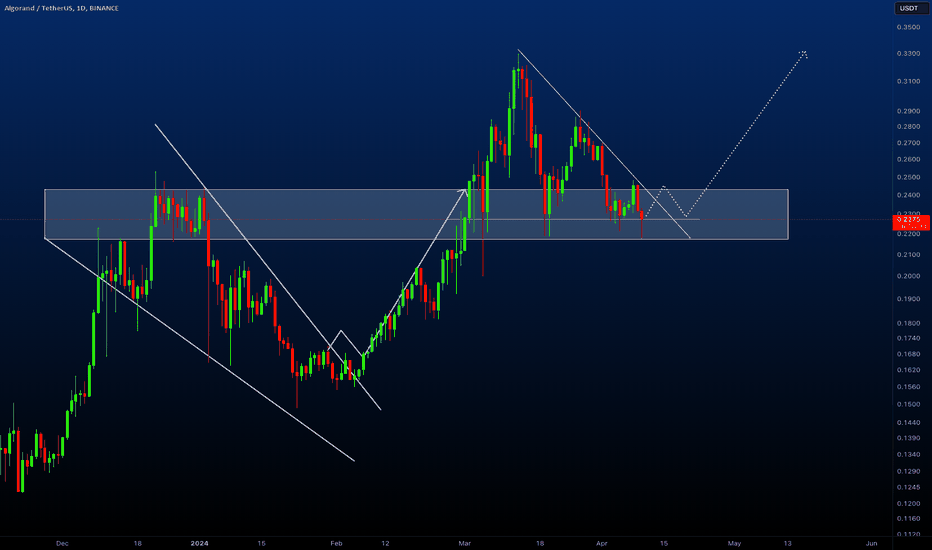Select the 0.1340 price axis label
This screenshot has width=932, height=550.
click(908, 455)
